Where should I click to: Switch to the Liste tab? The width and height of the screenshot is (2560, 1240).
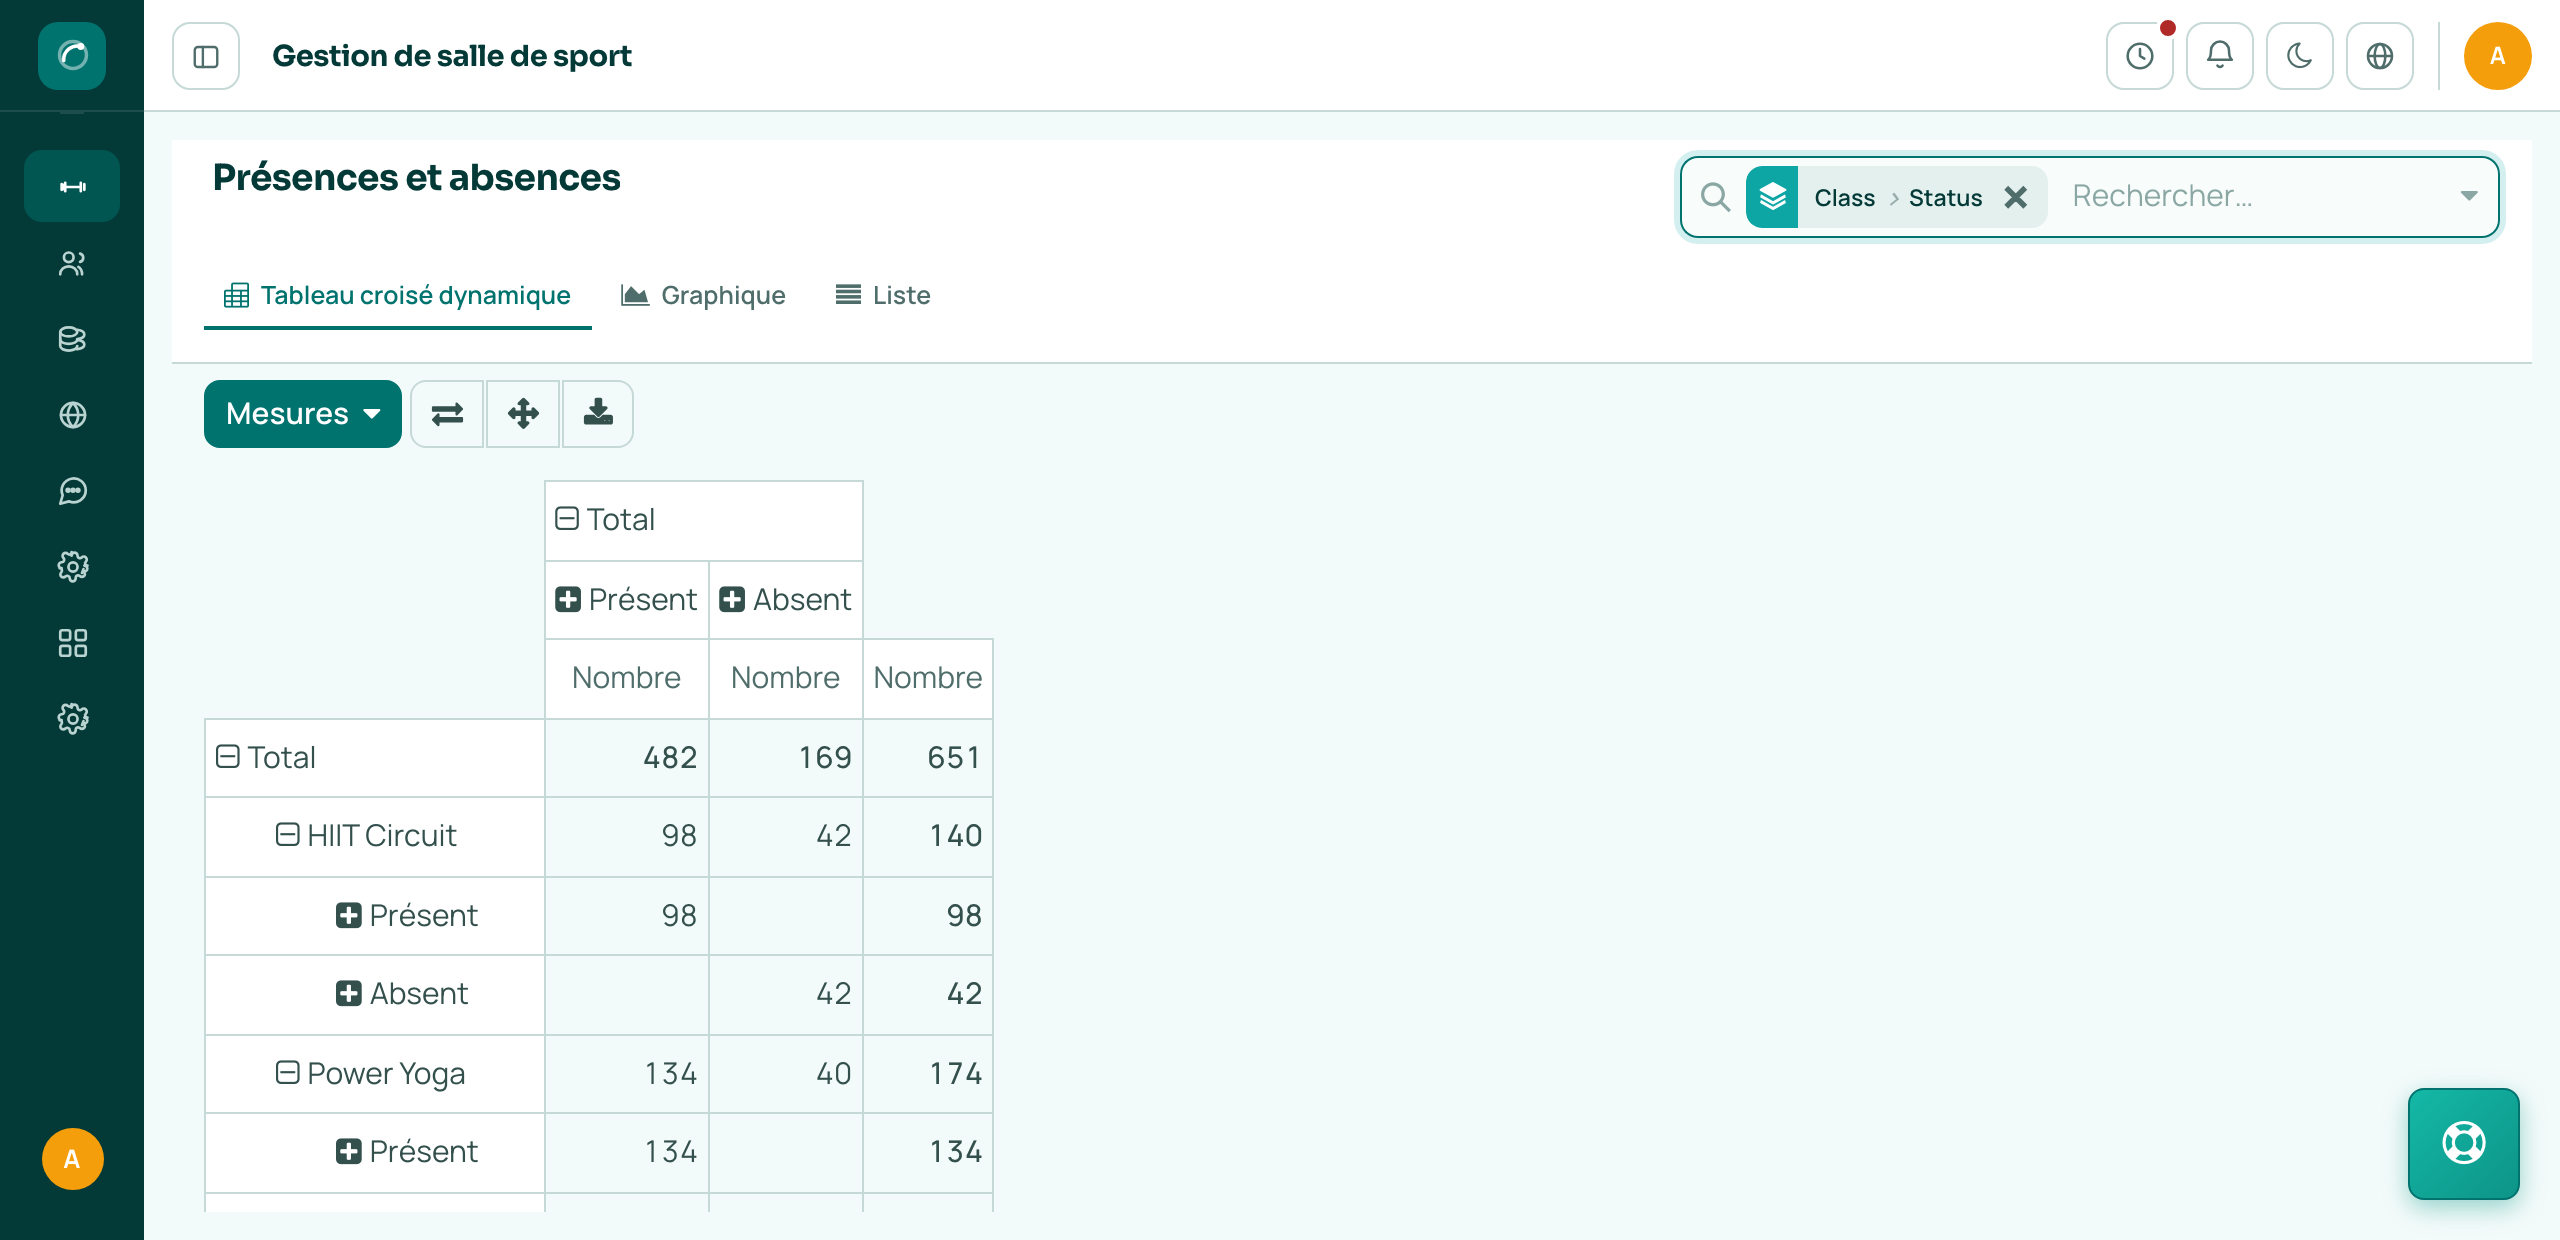click(x=883, y=296)
